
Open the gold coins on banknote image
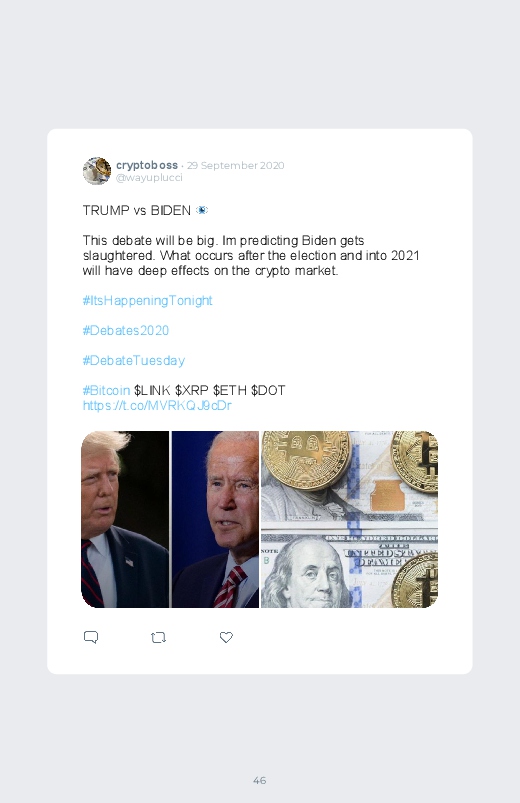tap(349, 519)
